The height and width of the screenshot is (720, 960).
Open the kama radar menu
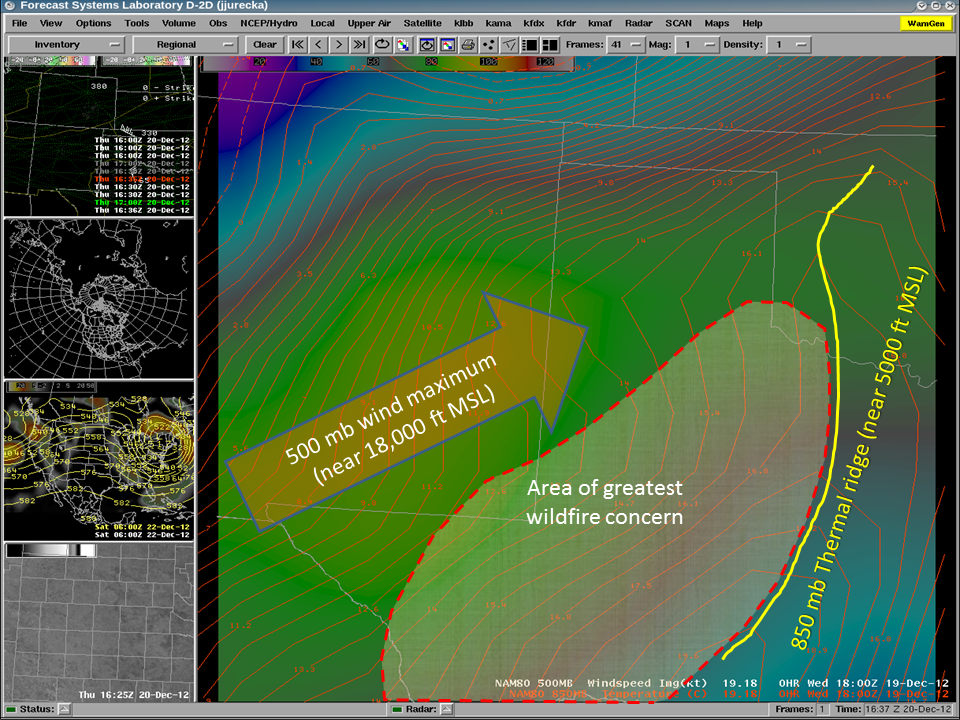click(498, 23)
